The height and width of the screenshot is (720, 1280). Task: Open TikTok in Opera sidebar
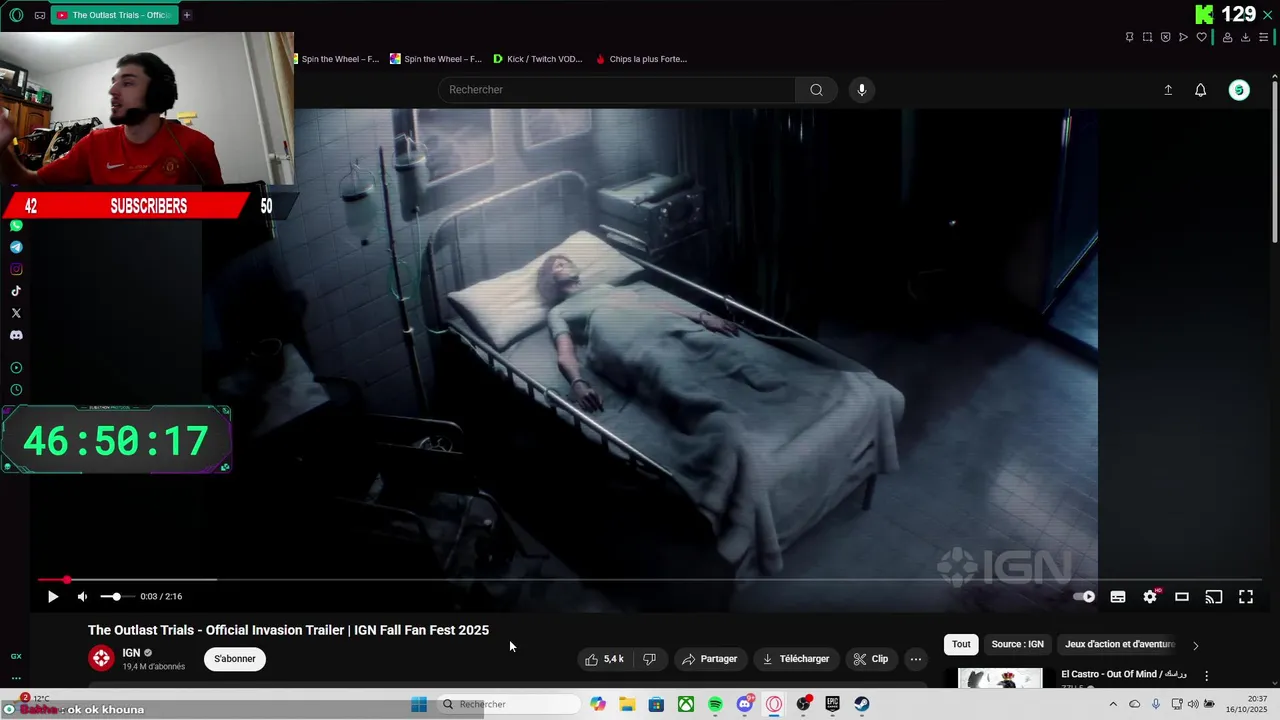pos(16,291)
